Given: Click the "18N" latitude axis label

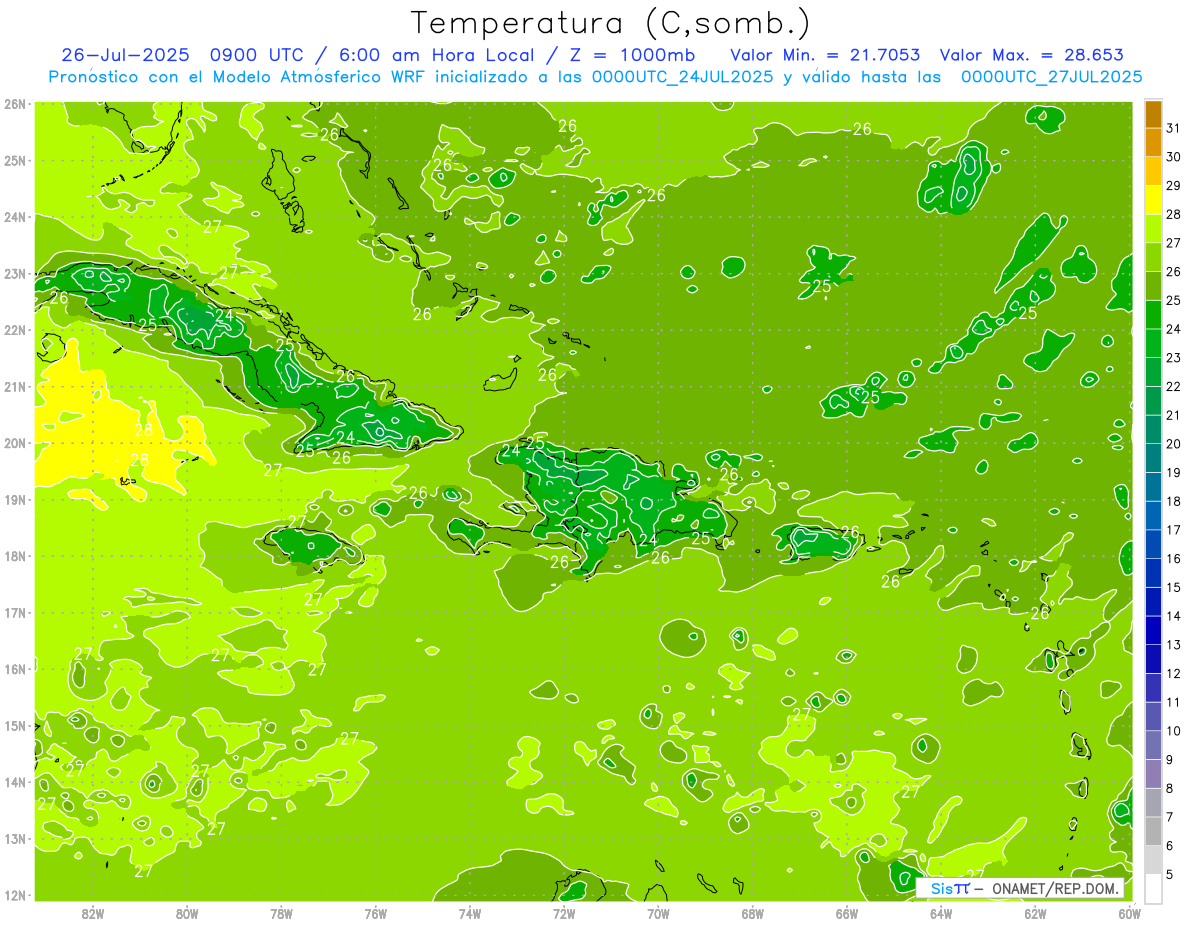Looking at the screenshot, I should [x=16, y=556].
